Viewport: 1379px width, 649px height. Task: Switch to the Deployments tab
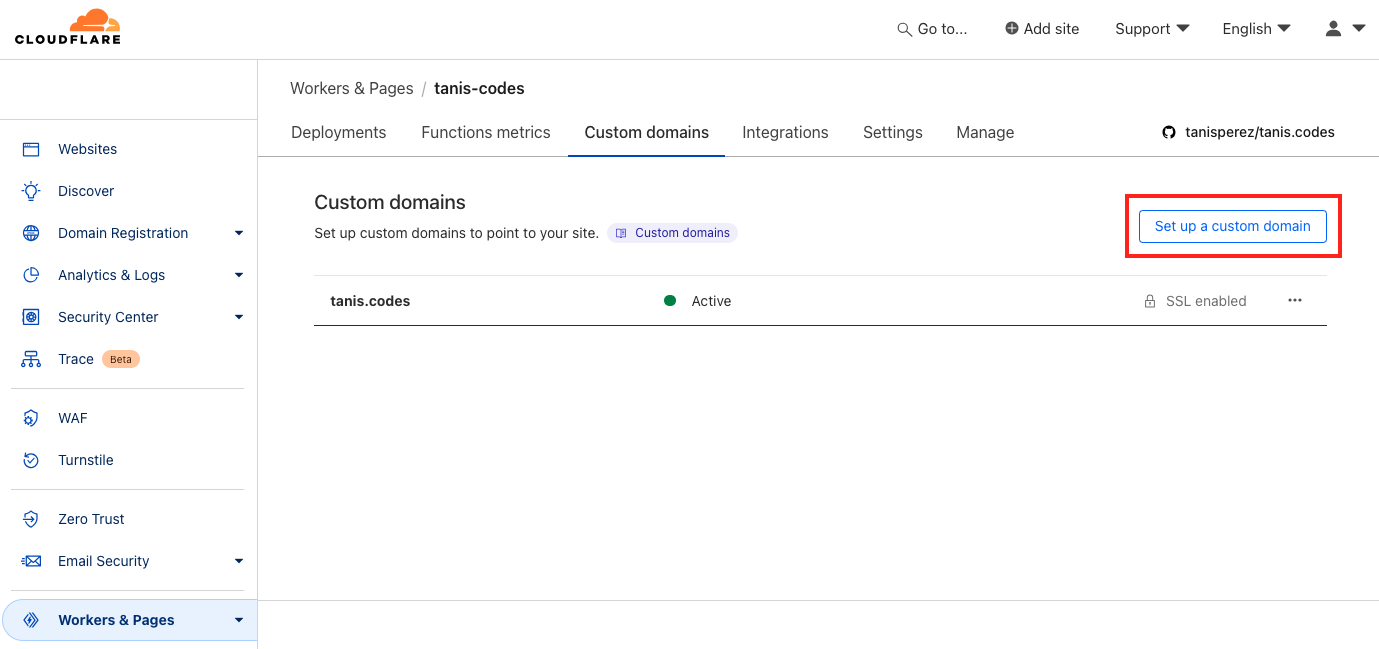tap(338, 132)
